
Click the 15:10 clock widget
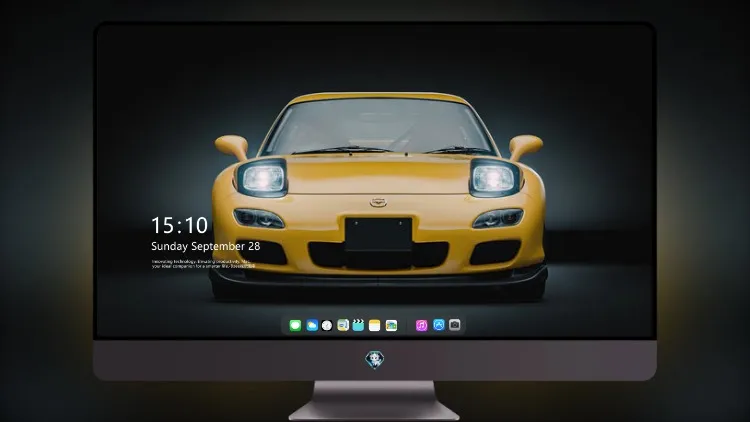pyautogui.click(x=179, y=225)
